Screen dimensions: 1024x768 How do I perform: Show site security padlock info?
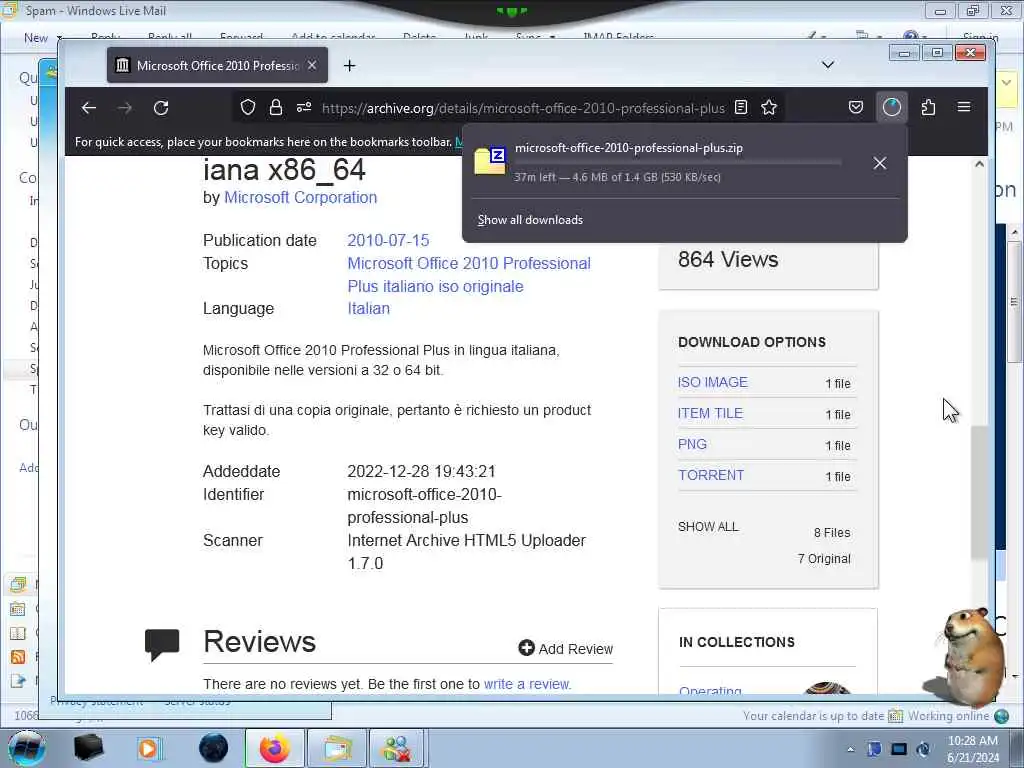point(276,107)
